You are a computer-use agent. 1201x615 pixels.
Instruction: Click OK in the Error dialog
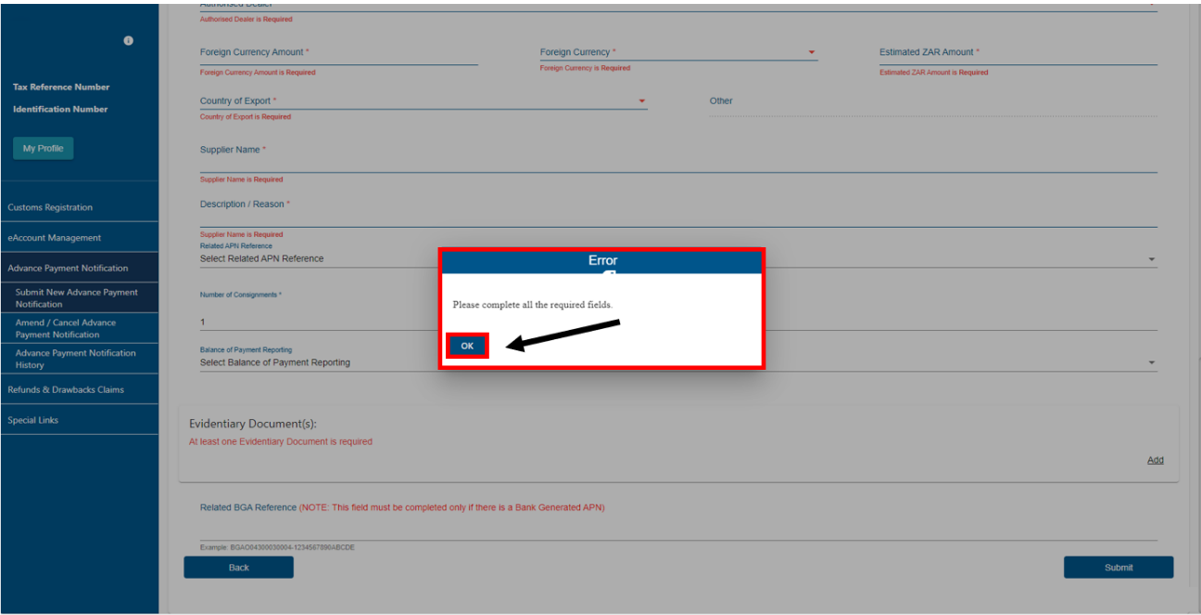pyautogui.click(x=467, y=346)
